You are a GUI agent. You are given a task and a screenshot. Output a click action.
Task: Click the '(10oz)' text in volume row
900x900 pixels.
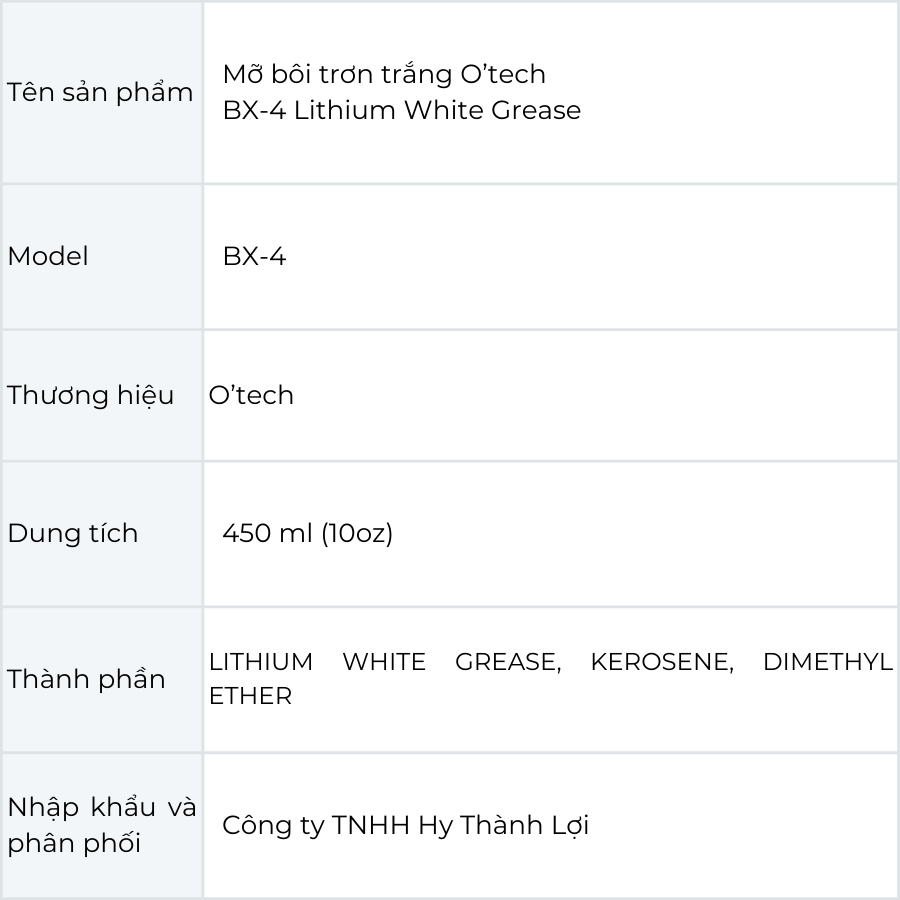click(x=357, y=533)
